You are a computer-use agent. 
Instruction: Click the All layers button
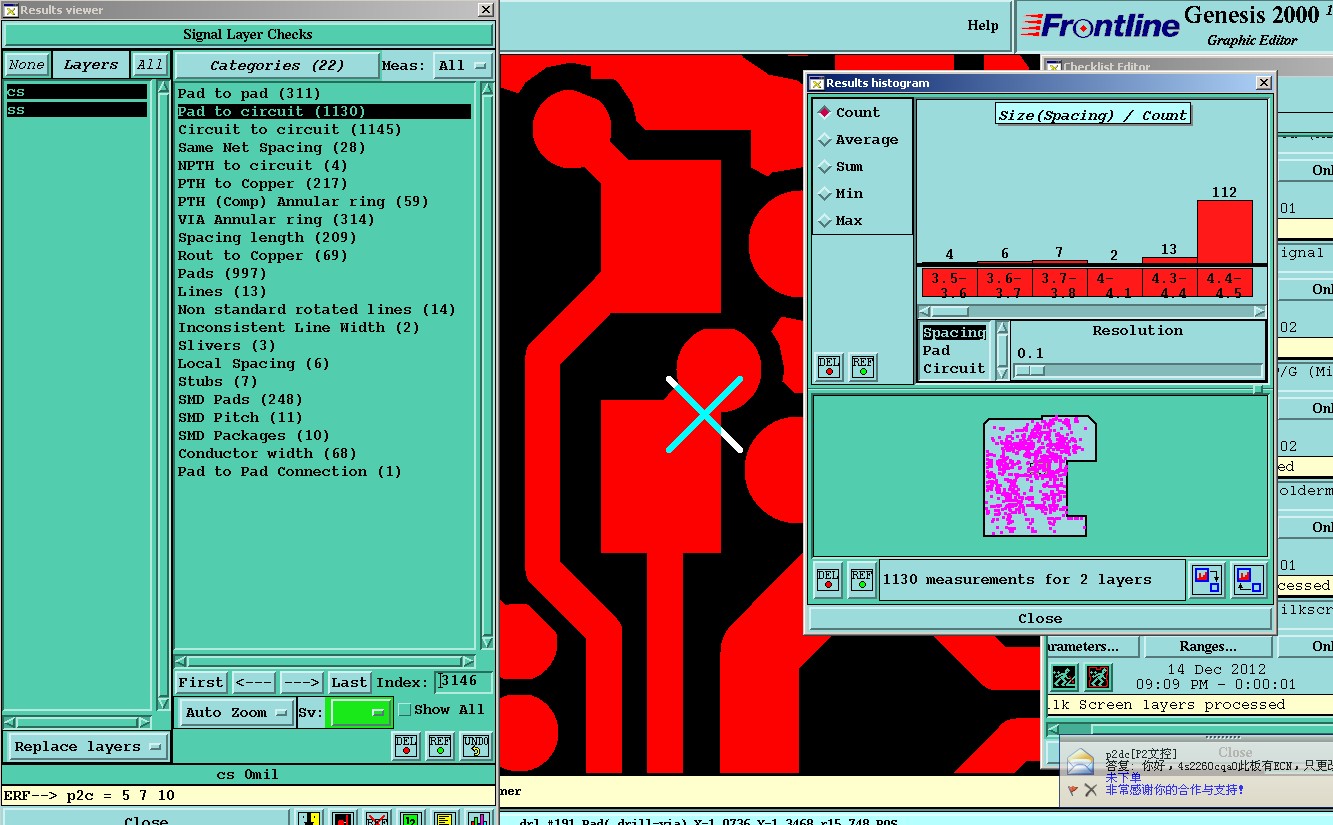click(x=150, y=65)
